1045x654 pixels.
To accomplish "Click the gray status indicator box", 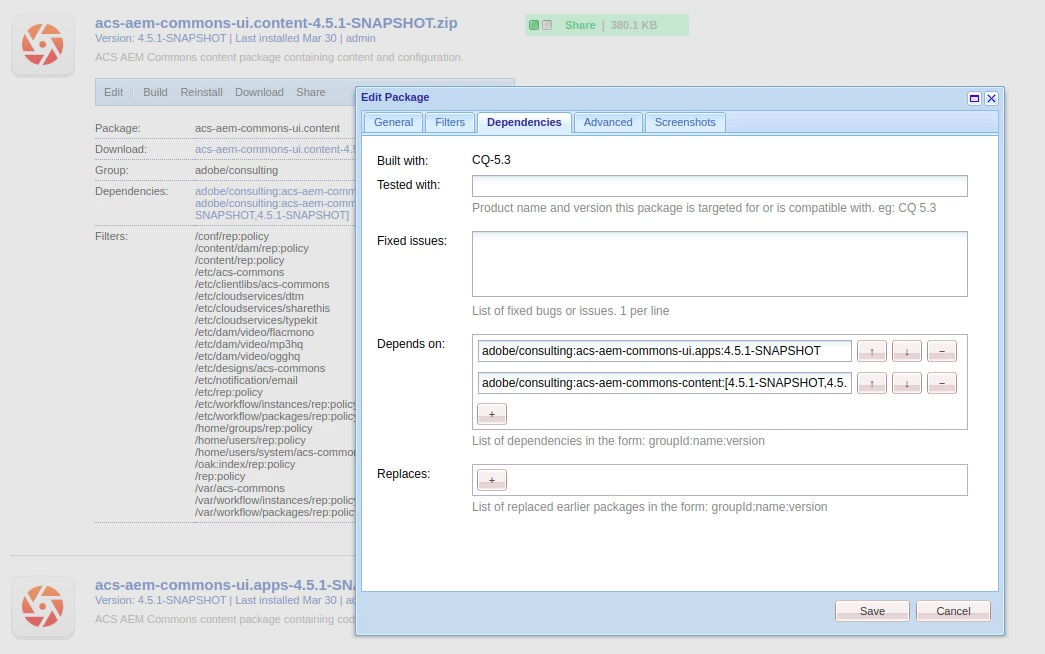I will 547,25.
